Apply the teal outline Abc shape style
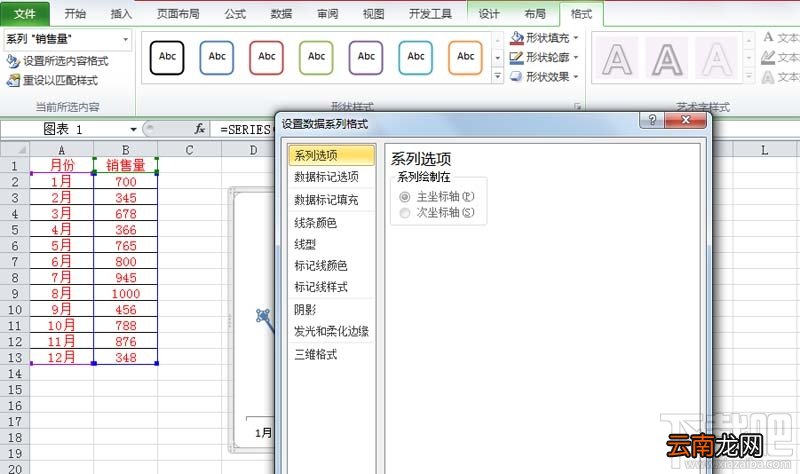Screen dimensions: 800x474 [x=415, y=58]
